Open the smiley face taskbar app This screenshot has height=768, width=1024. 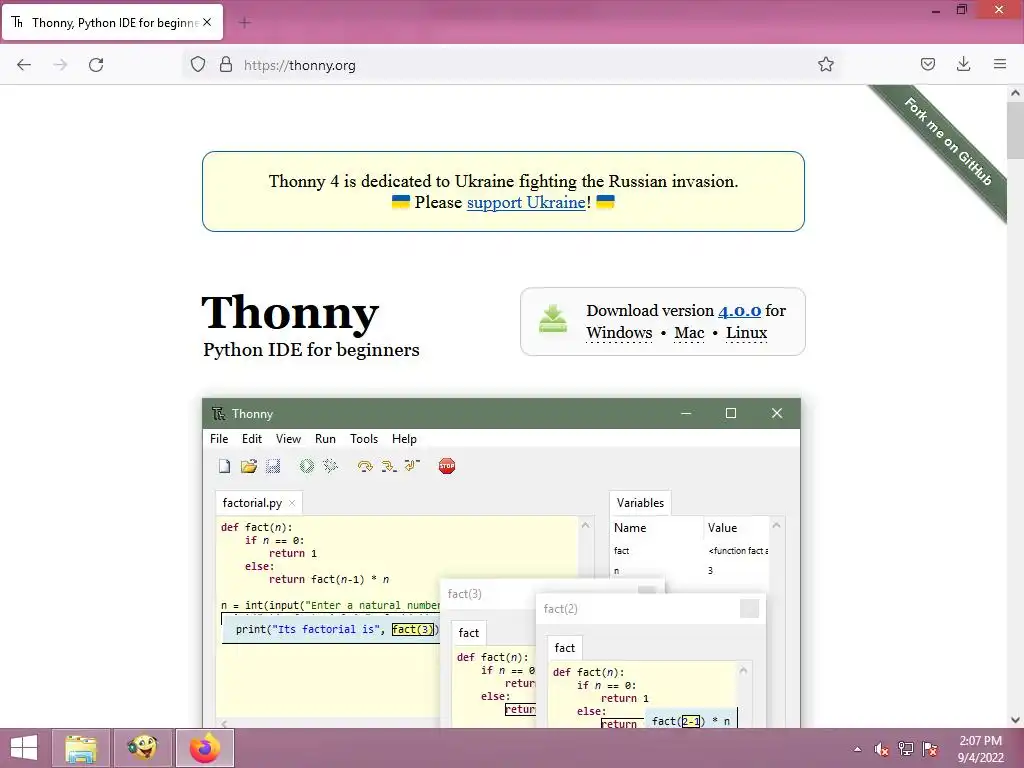point(143,748)
